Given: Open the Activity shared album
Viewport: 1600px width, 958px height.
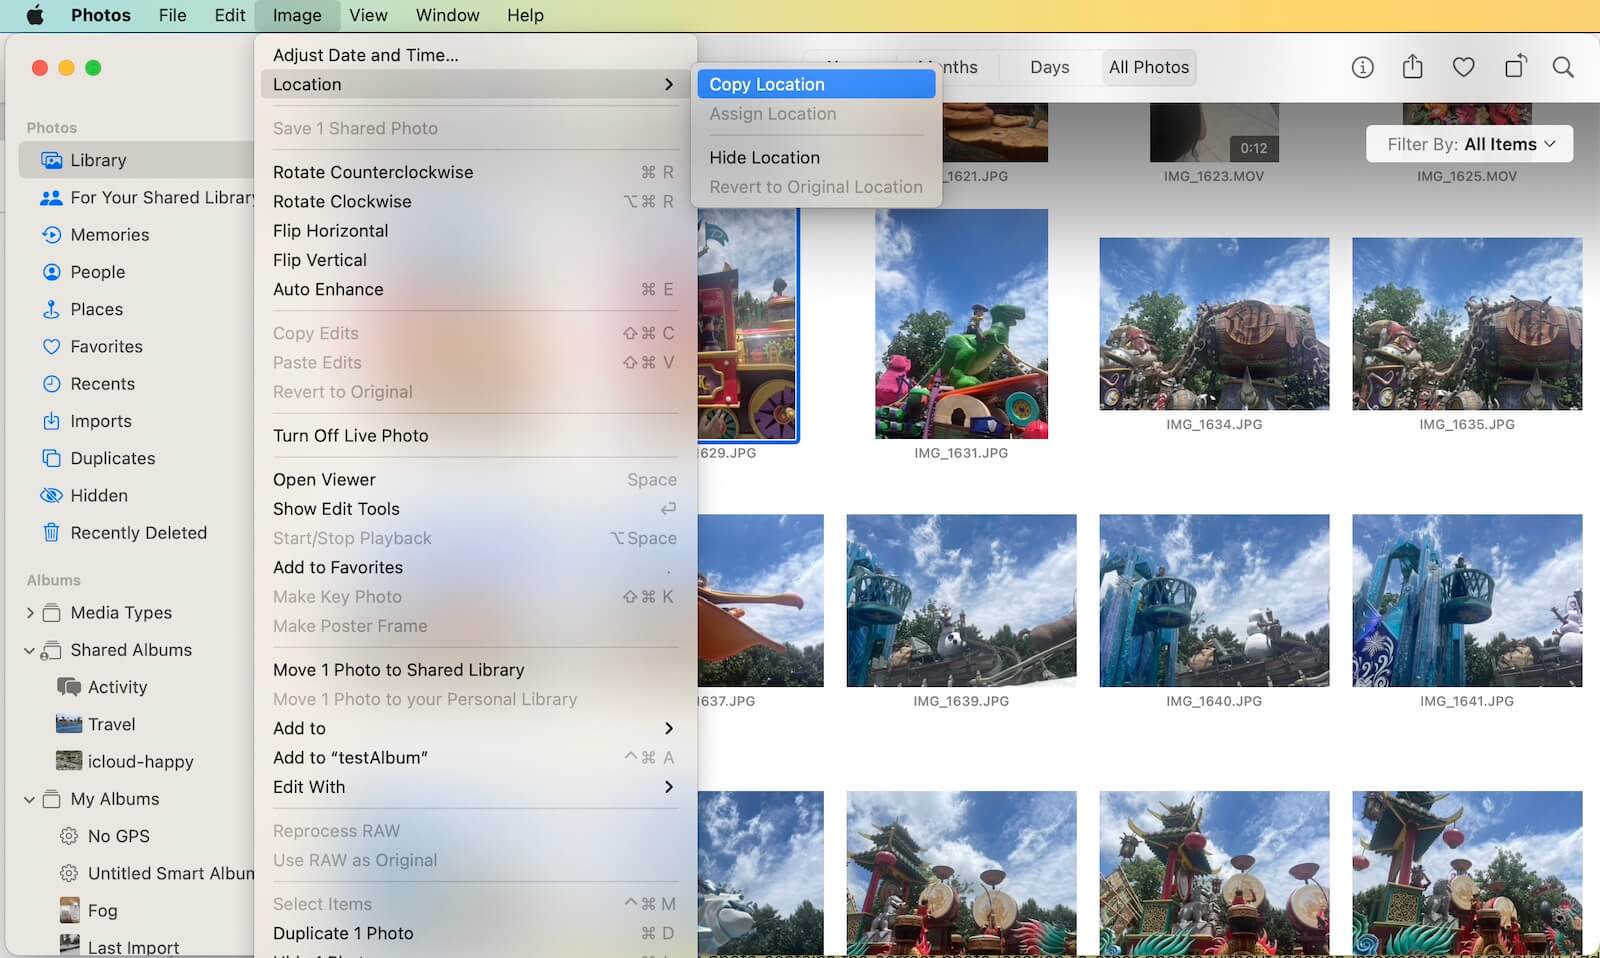Looking at the screenshot, I should point(117,687).
